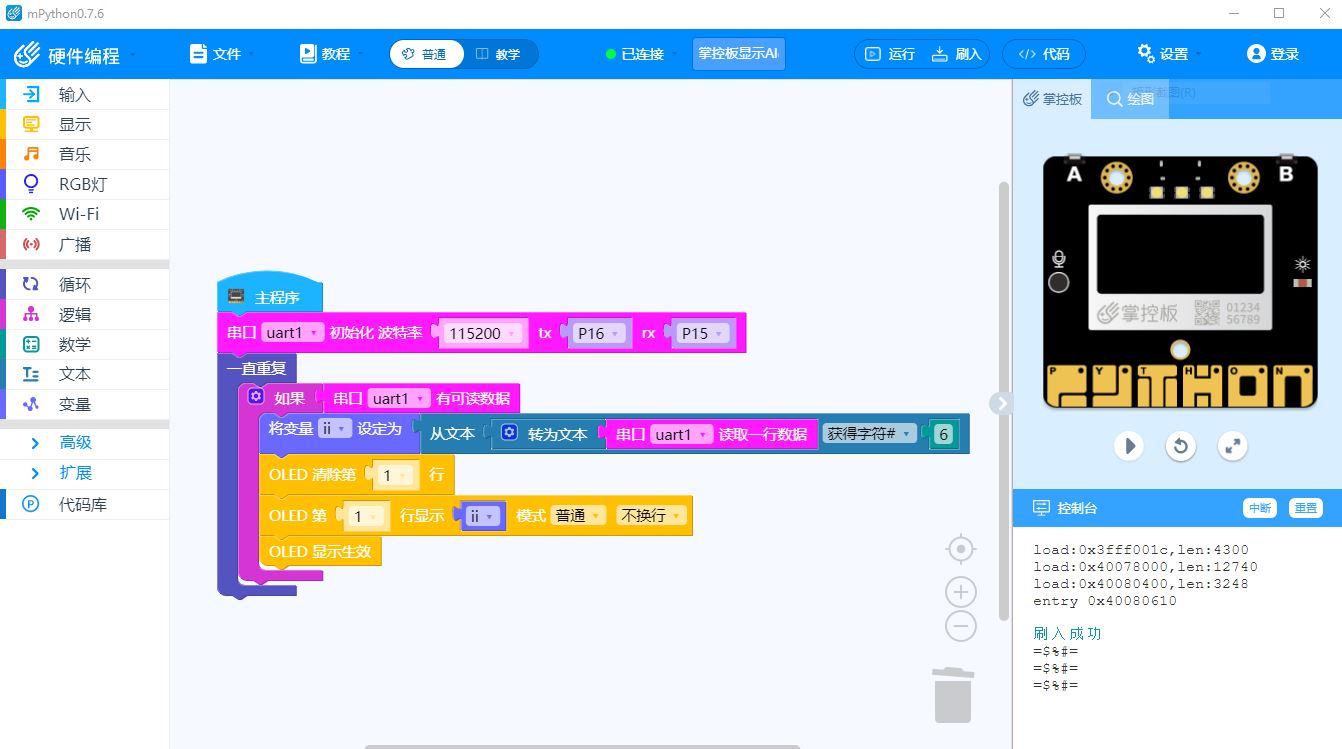Collapse the right panel with arrow handle

(x=1001, y=402)
